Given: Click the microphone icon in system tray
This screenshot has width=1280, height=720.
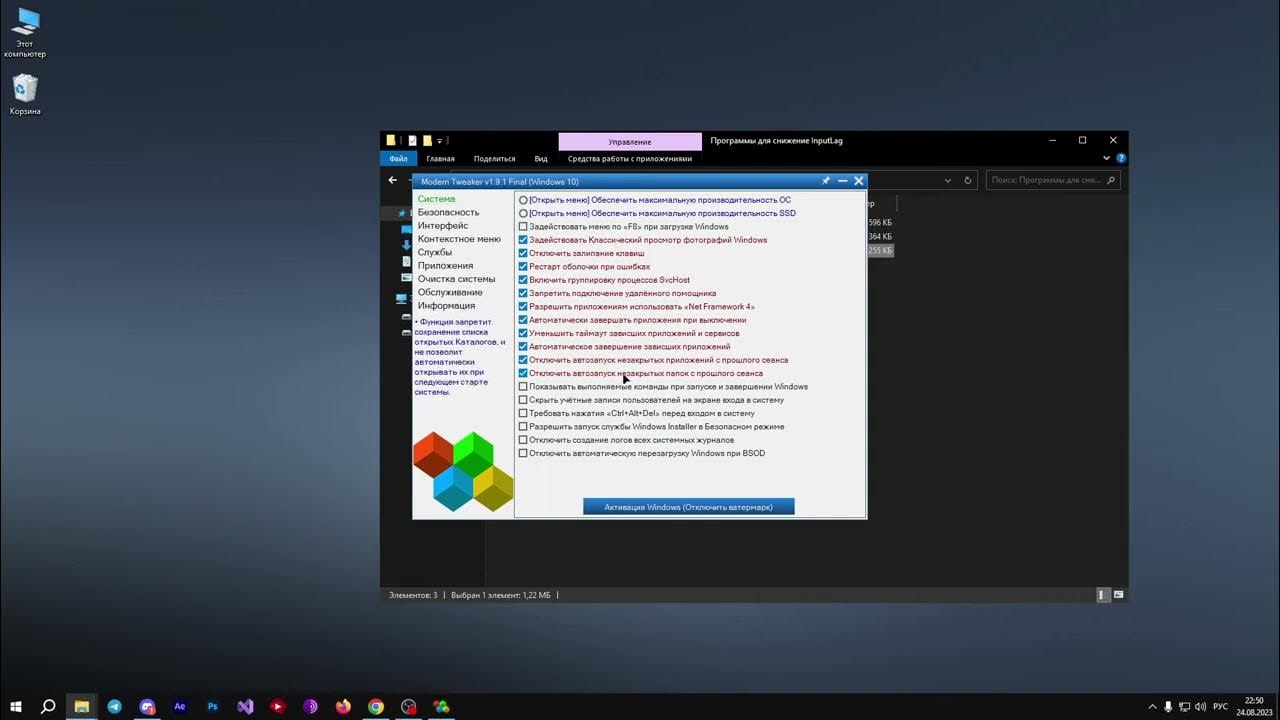Looking at the screenshot, I should pyautogui.click(x=1168, y=706).
